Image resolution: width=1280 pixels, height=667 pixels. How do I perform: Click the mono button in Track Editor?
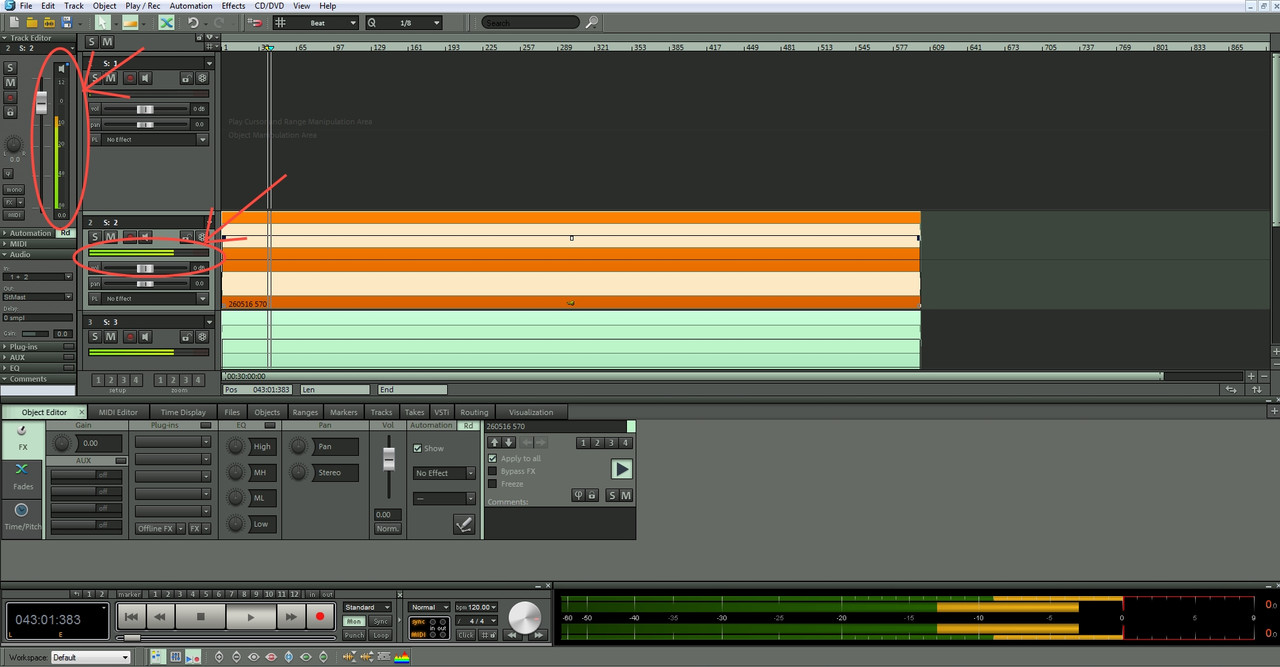click(14, 189)
